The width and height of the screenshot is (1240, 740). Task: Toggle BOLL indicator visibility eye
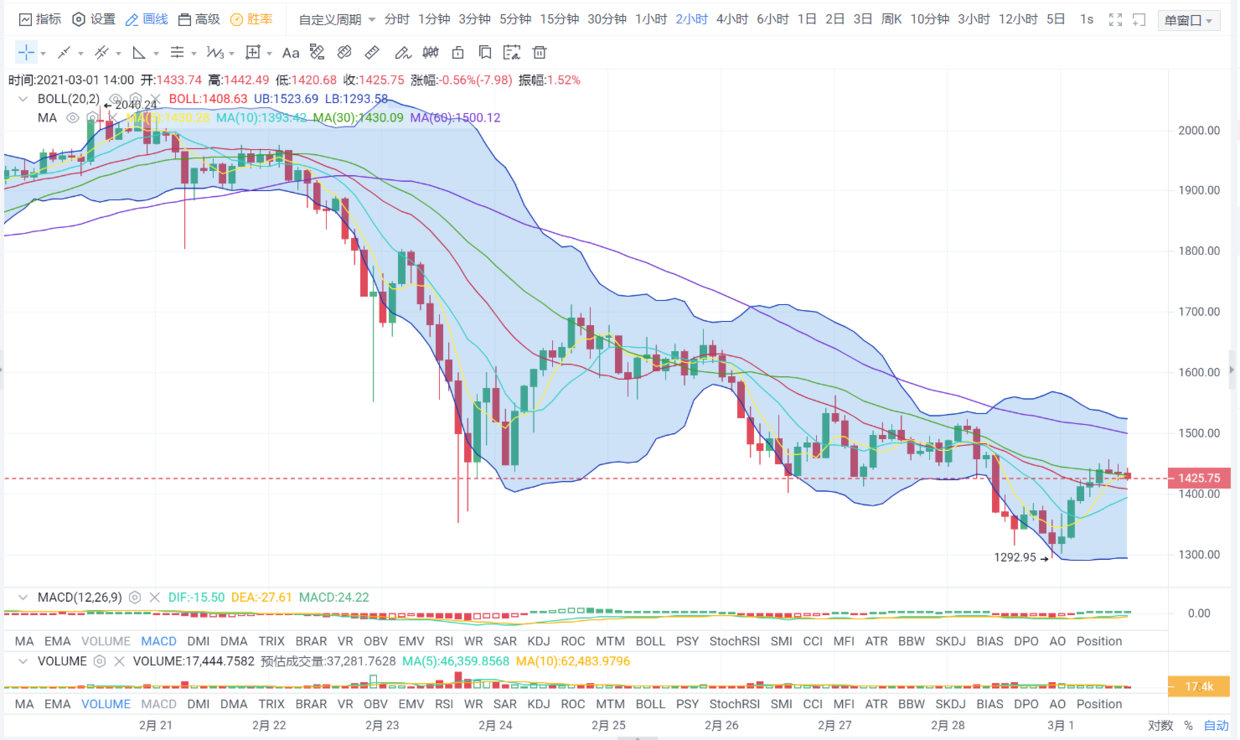[x=115, y=99]
